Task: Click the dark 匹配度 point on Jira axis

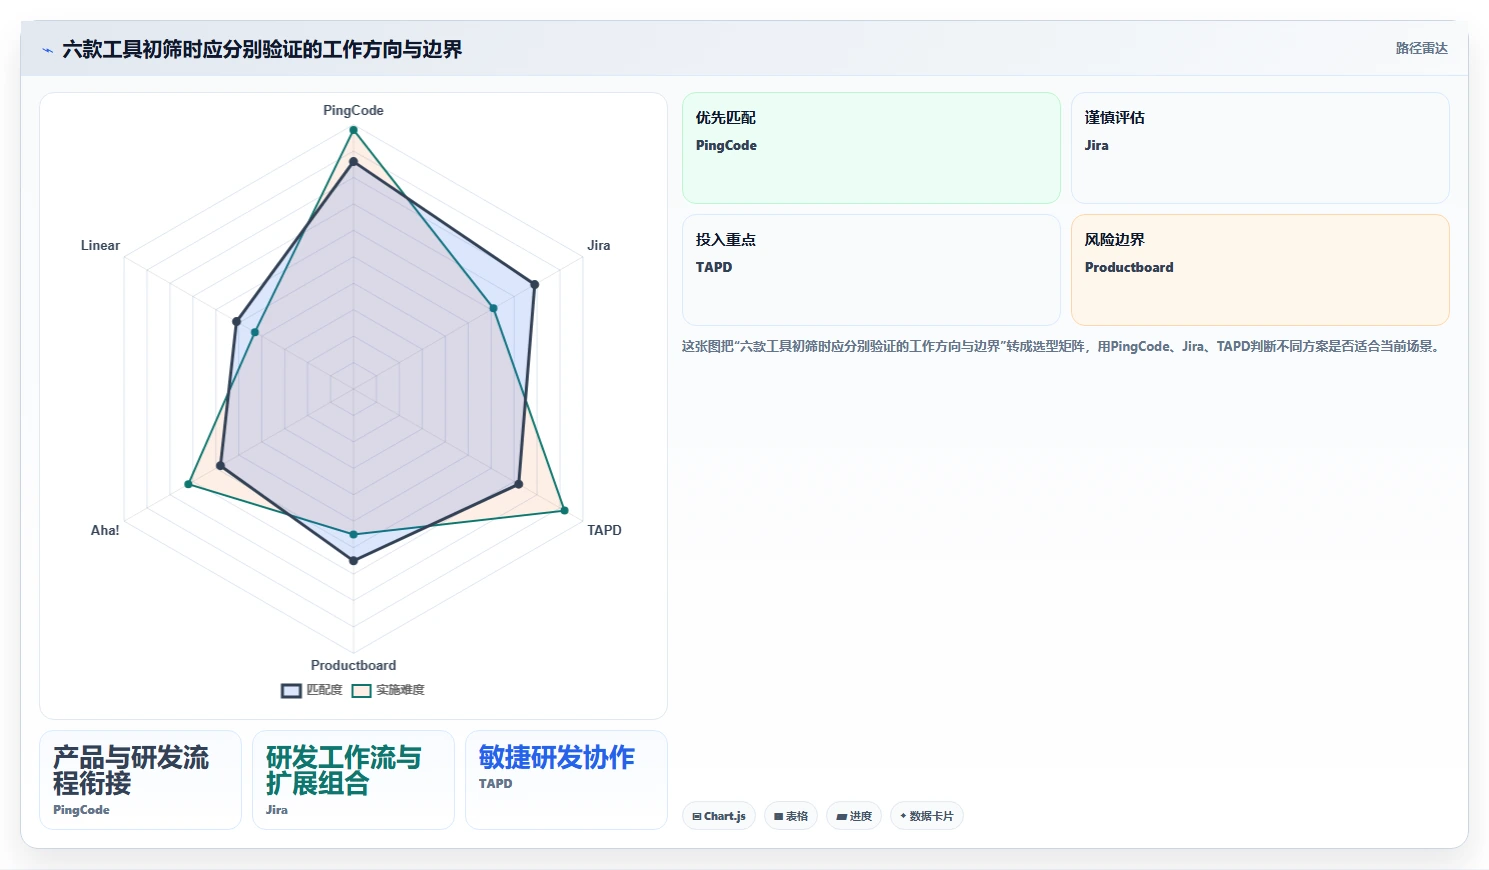Action: 534,285
